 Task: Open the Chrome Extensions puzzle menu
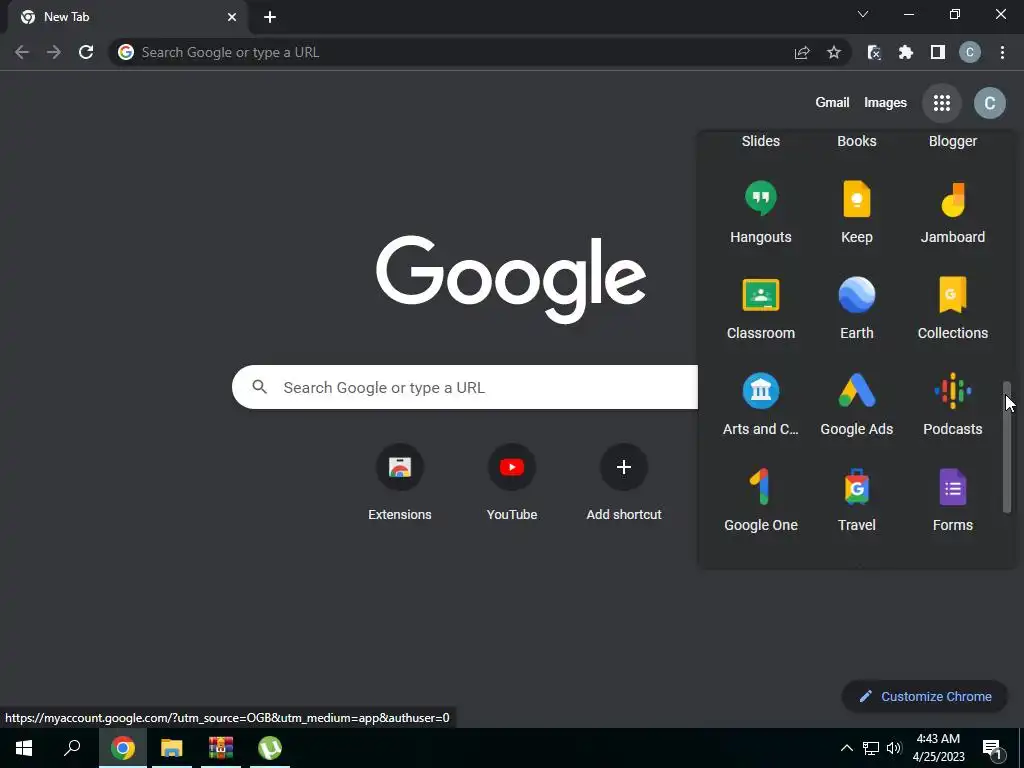tap(906, 52)
